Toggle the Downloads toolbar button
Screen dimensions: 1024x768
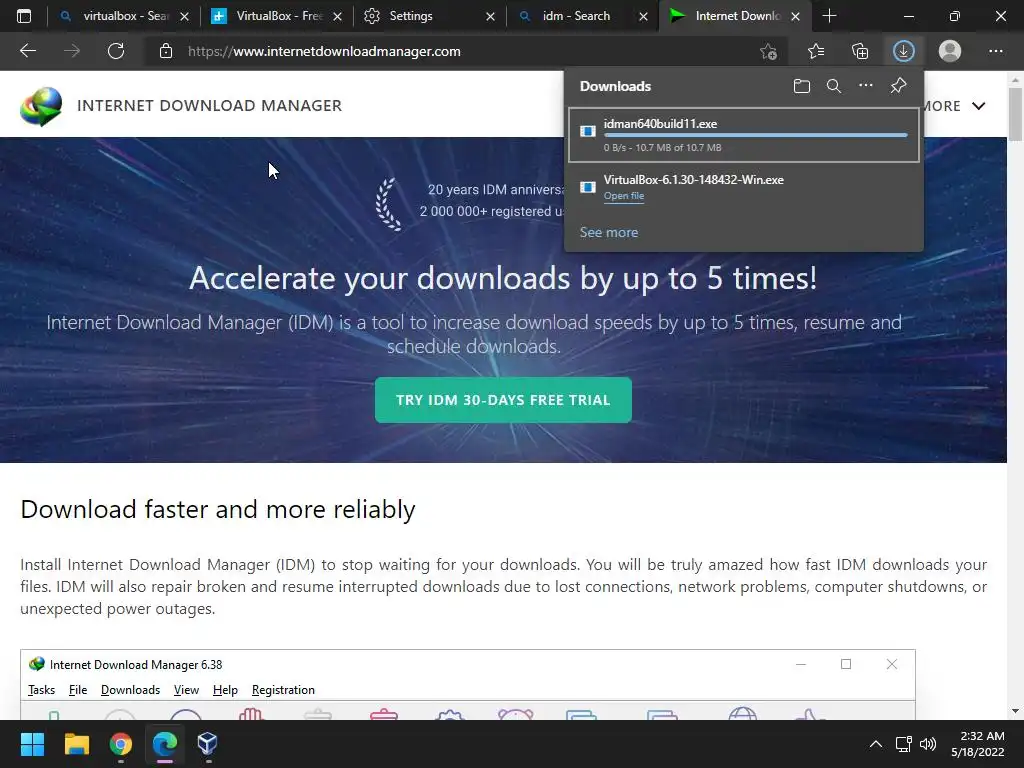pyautogui.click(x=904, y=51)
